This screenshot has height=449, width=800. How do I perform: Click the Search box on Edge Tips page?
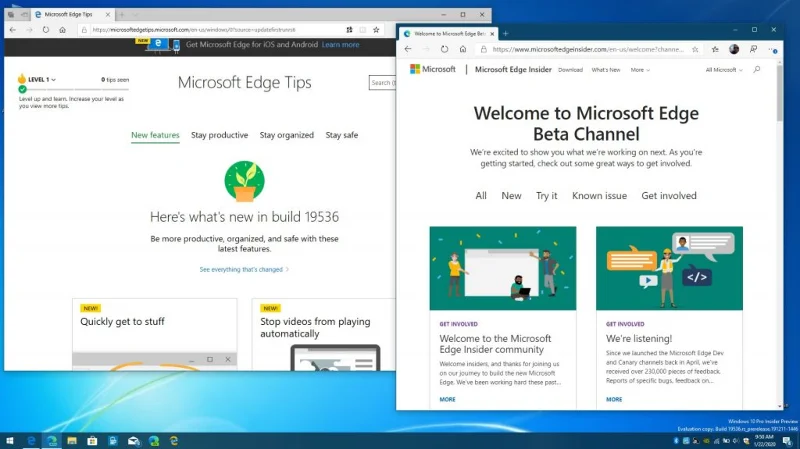[x=382, y=83]
